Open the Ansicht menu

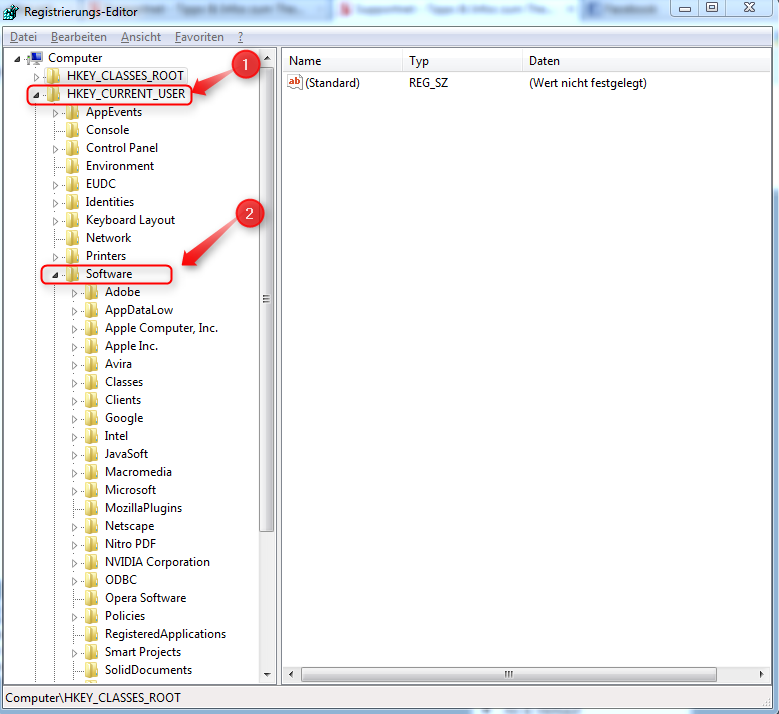(141, 37)
